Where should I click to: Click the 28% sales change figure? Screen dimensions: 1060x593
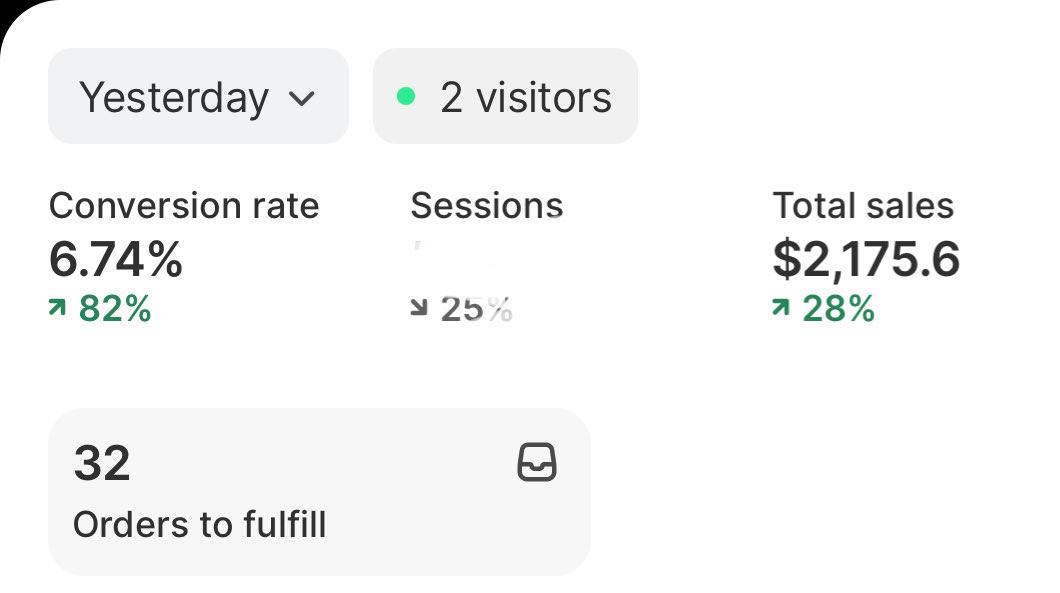(x=839, y=309)
